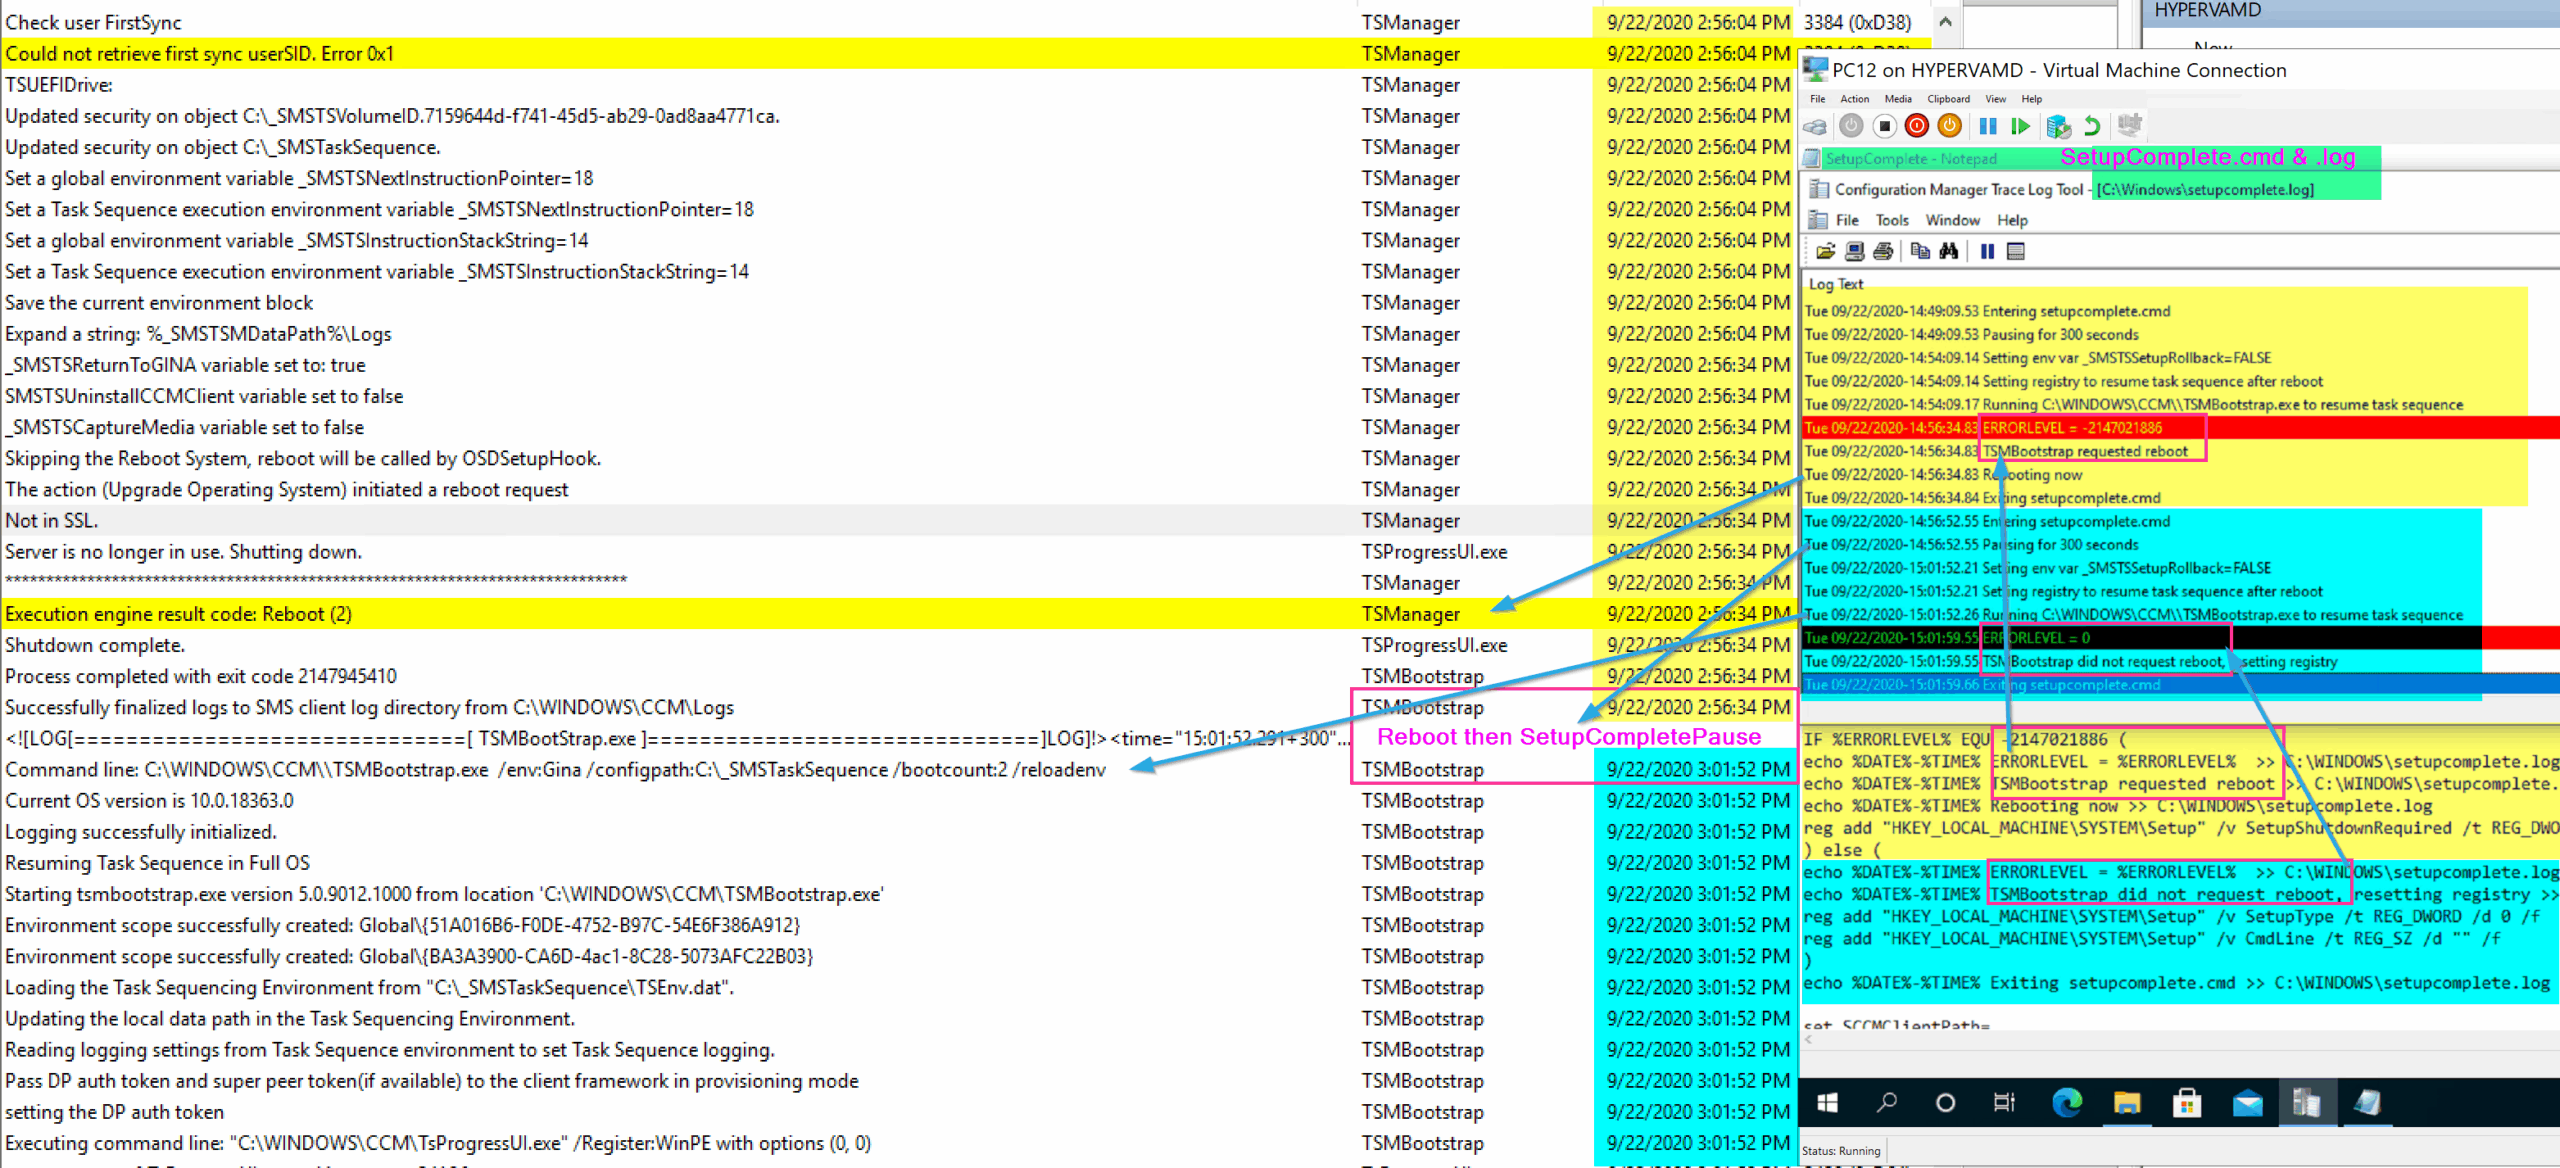Click the VM Turn Off stop button
Screen dimensions: 2560x1168
click(x=1884, y=126)
